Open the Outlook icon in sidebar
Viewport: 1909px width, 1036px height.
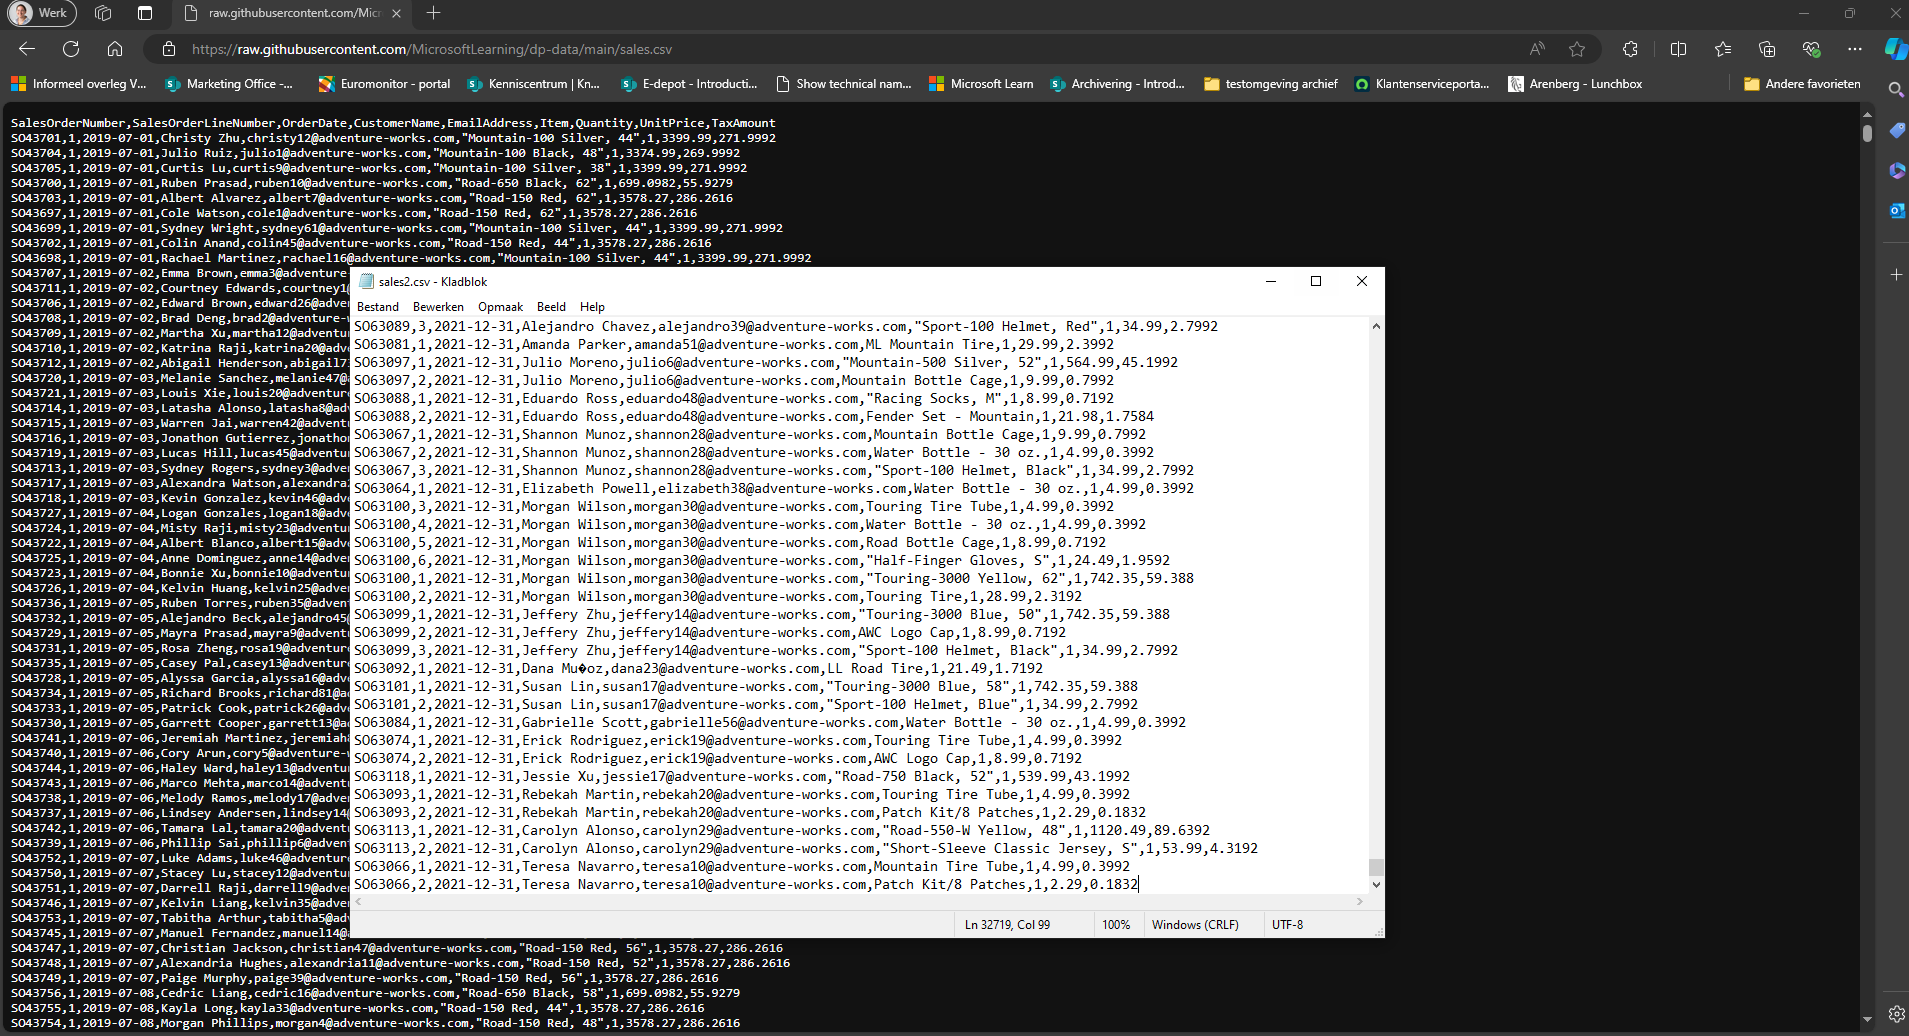(x=1896, y=211)
